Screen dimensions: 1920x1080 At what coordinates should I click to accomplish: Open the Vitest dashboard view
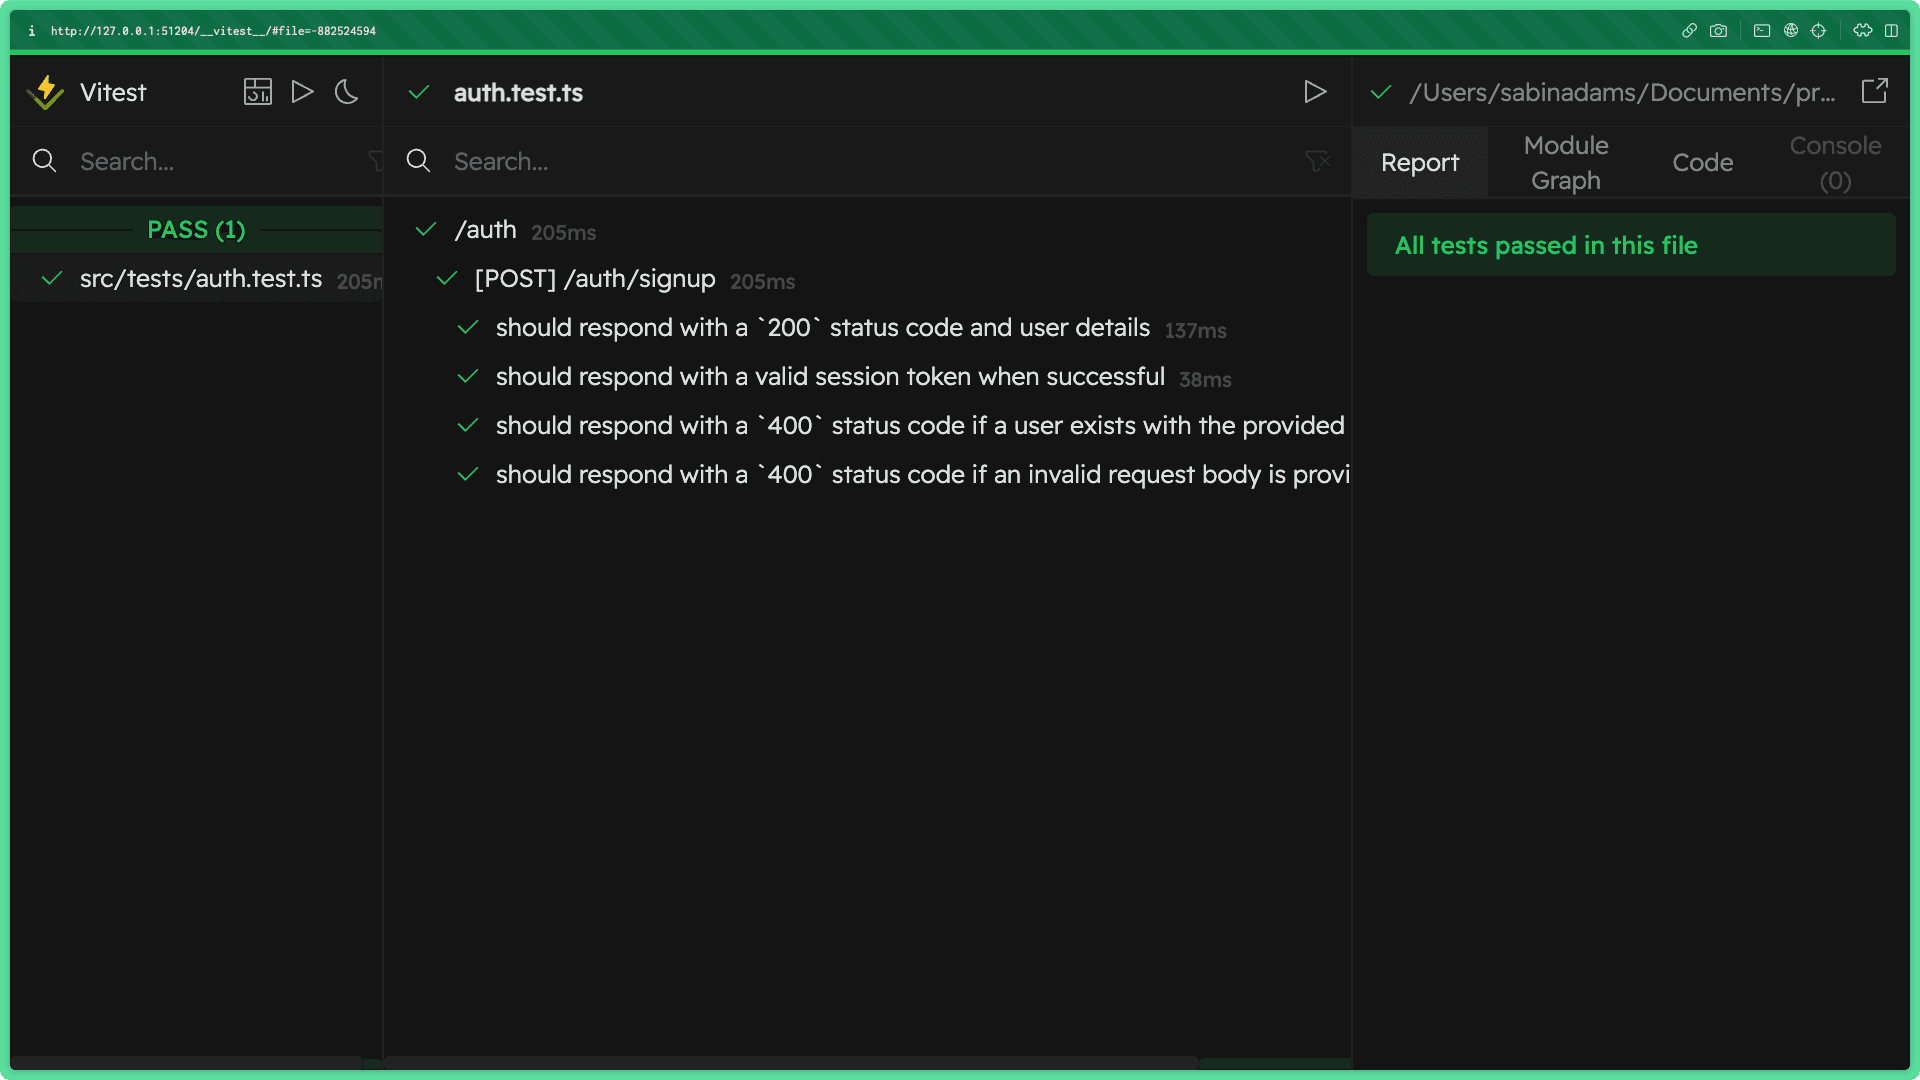(x=258, y=91)
